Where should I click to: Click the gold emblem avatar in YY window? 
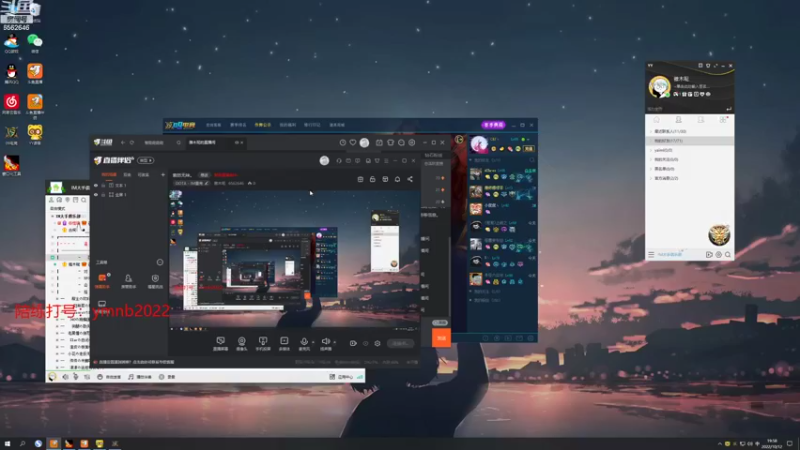pyautogui.click(x=719, y=235)
